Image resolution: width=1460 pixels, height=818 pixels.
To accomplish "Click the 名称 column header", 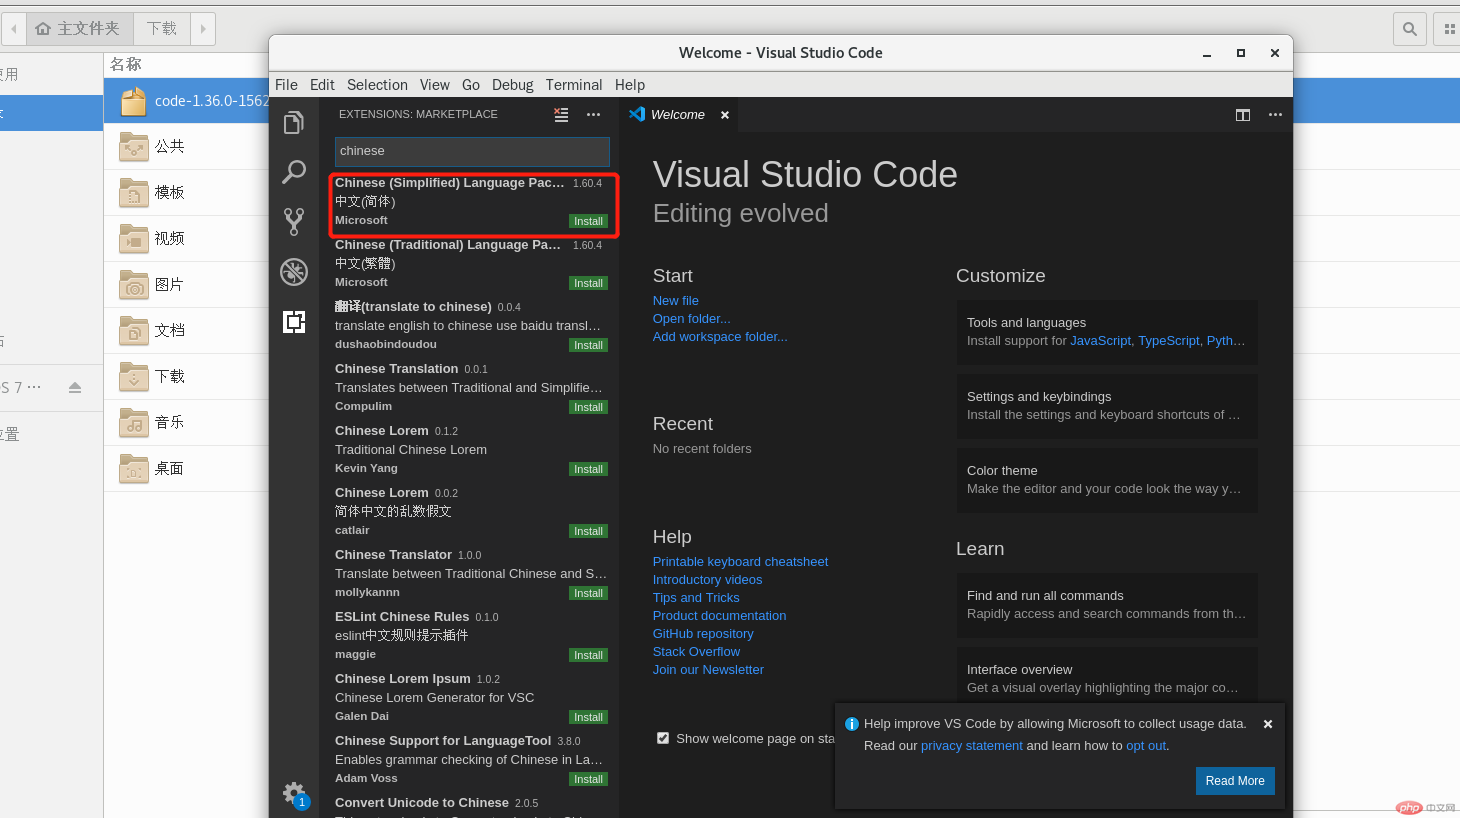I will click(x=126, y=64).
